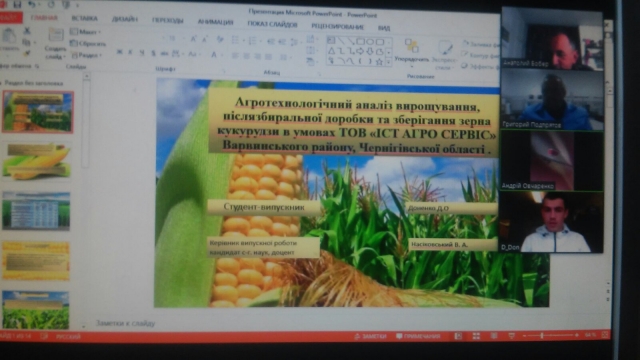
Task: Select the down arrow shape in gallery
Action: 370,51
